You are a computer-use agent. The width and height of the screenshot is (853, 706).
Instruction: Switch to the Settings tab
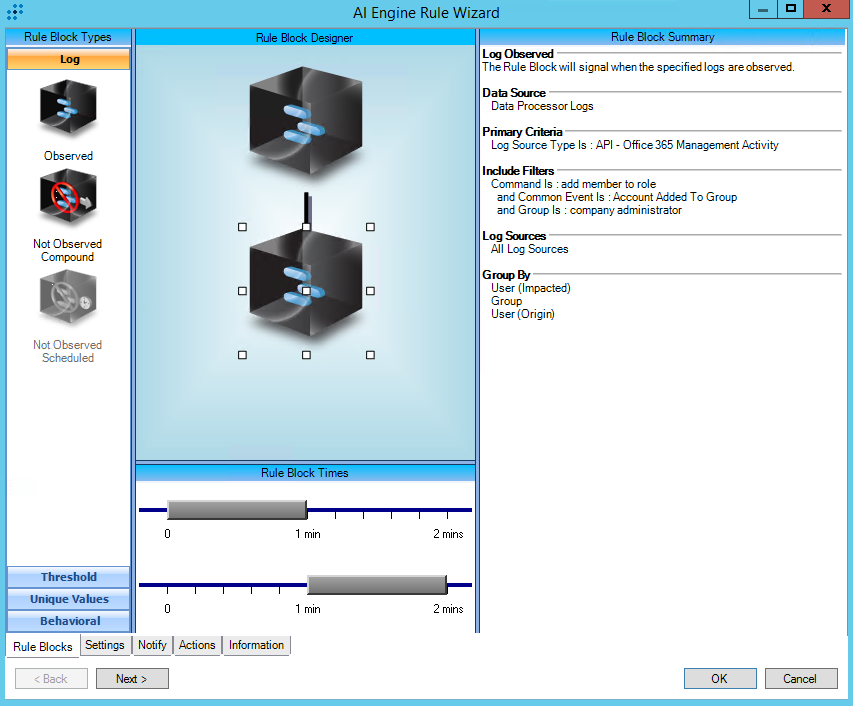pos(105,645)
